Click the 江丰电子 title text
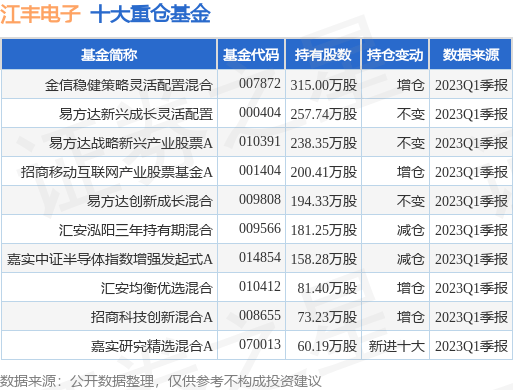The image size is (513, 390). pos(40,14)
